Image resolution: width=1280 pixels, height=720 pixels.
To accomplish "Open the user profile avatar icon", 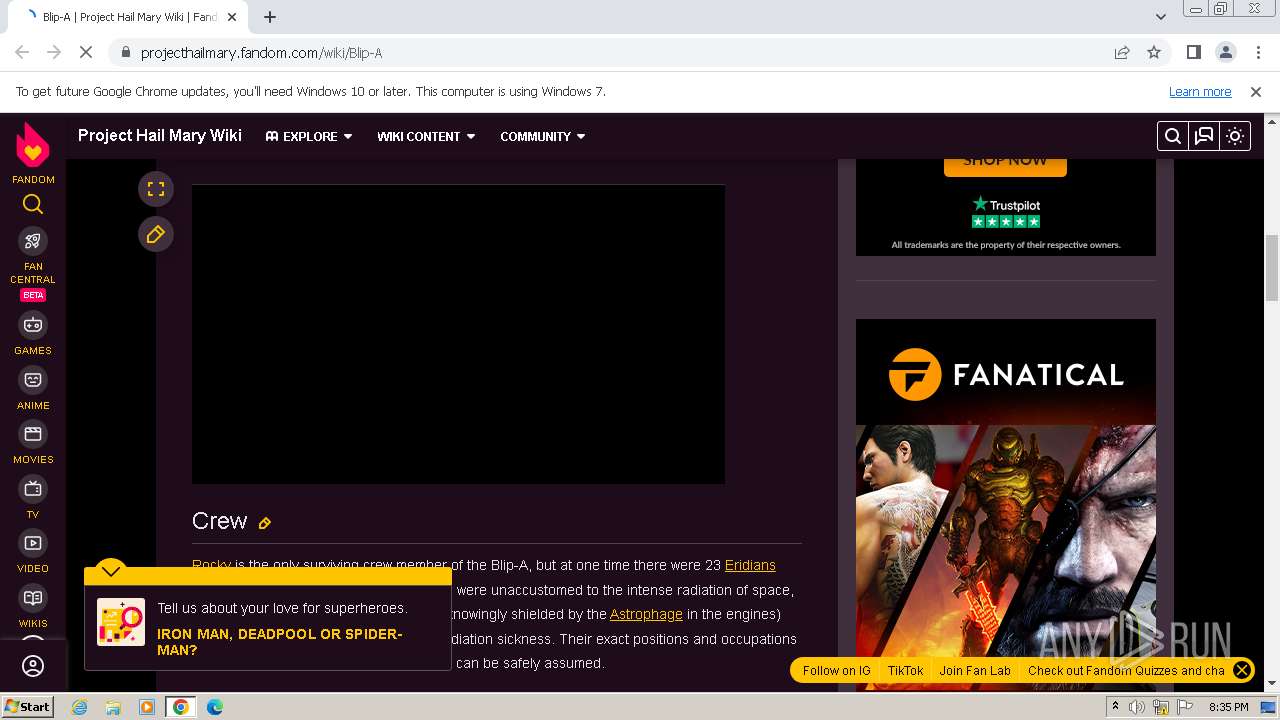I will (x=33, y=666).
